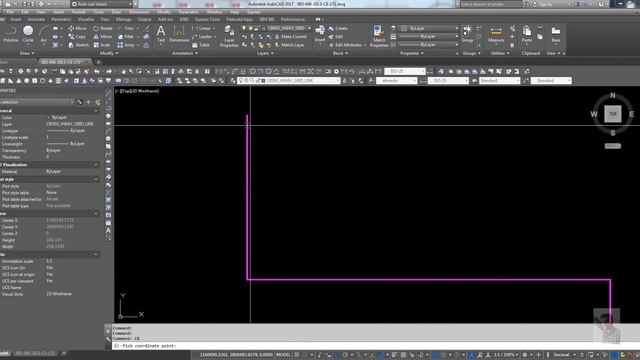Image resolution: width=640 pixels, height=360 pixels.
Task: Choose the Copy command
Action: pos(77,36)
